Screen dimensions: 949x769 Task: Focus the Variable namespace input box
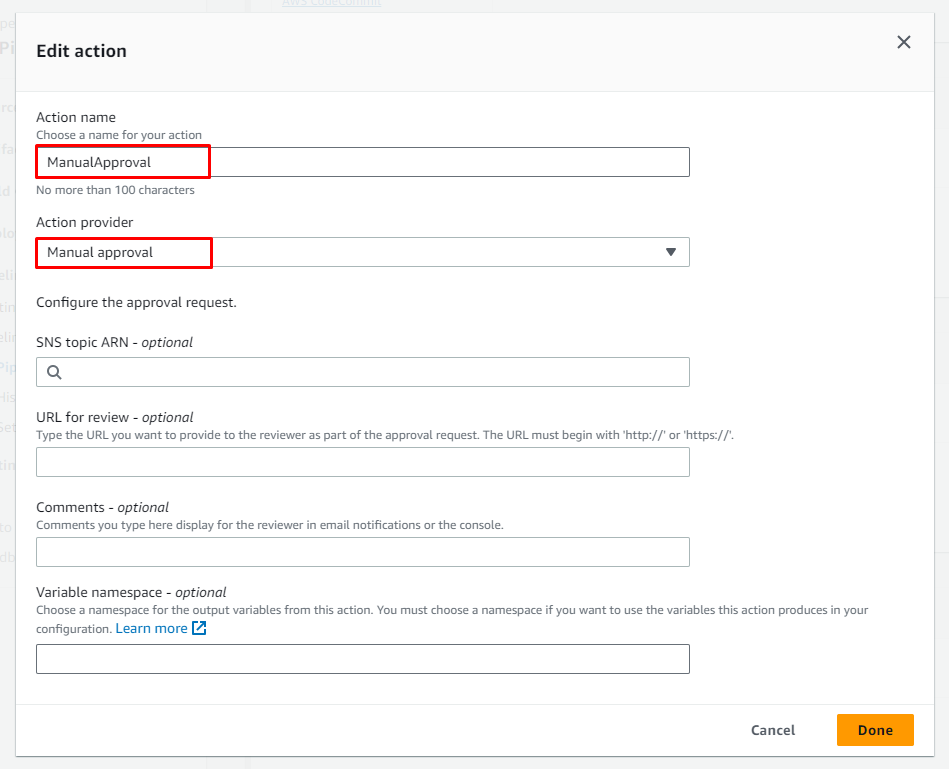point(362,659)
